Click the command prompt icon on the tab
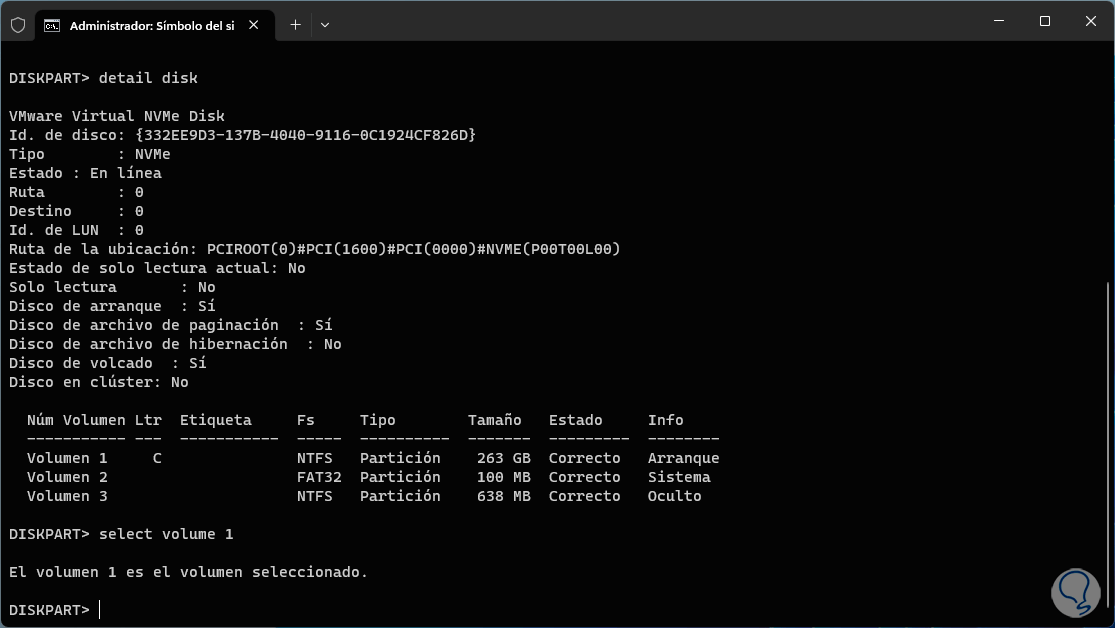The image size is (1115, 628). tap(52, 25)
